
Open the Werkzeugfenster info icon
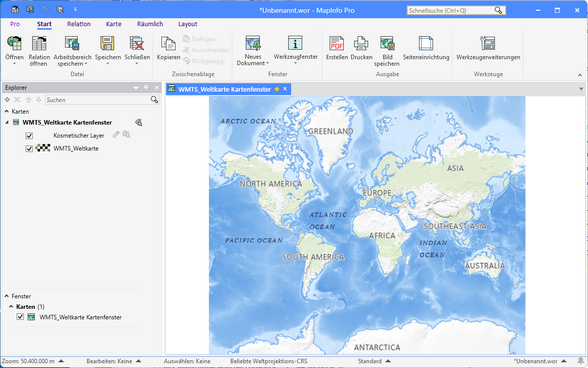pos(295,43)
